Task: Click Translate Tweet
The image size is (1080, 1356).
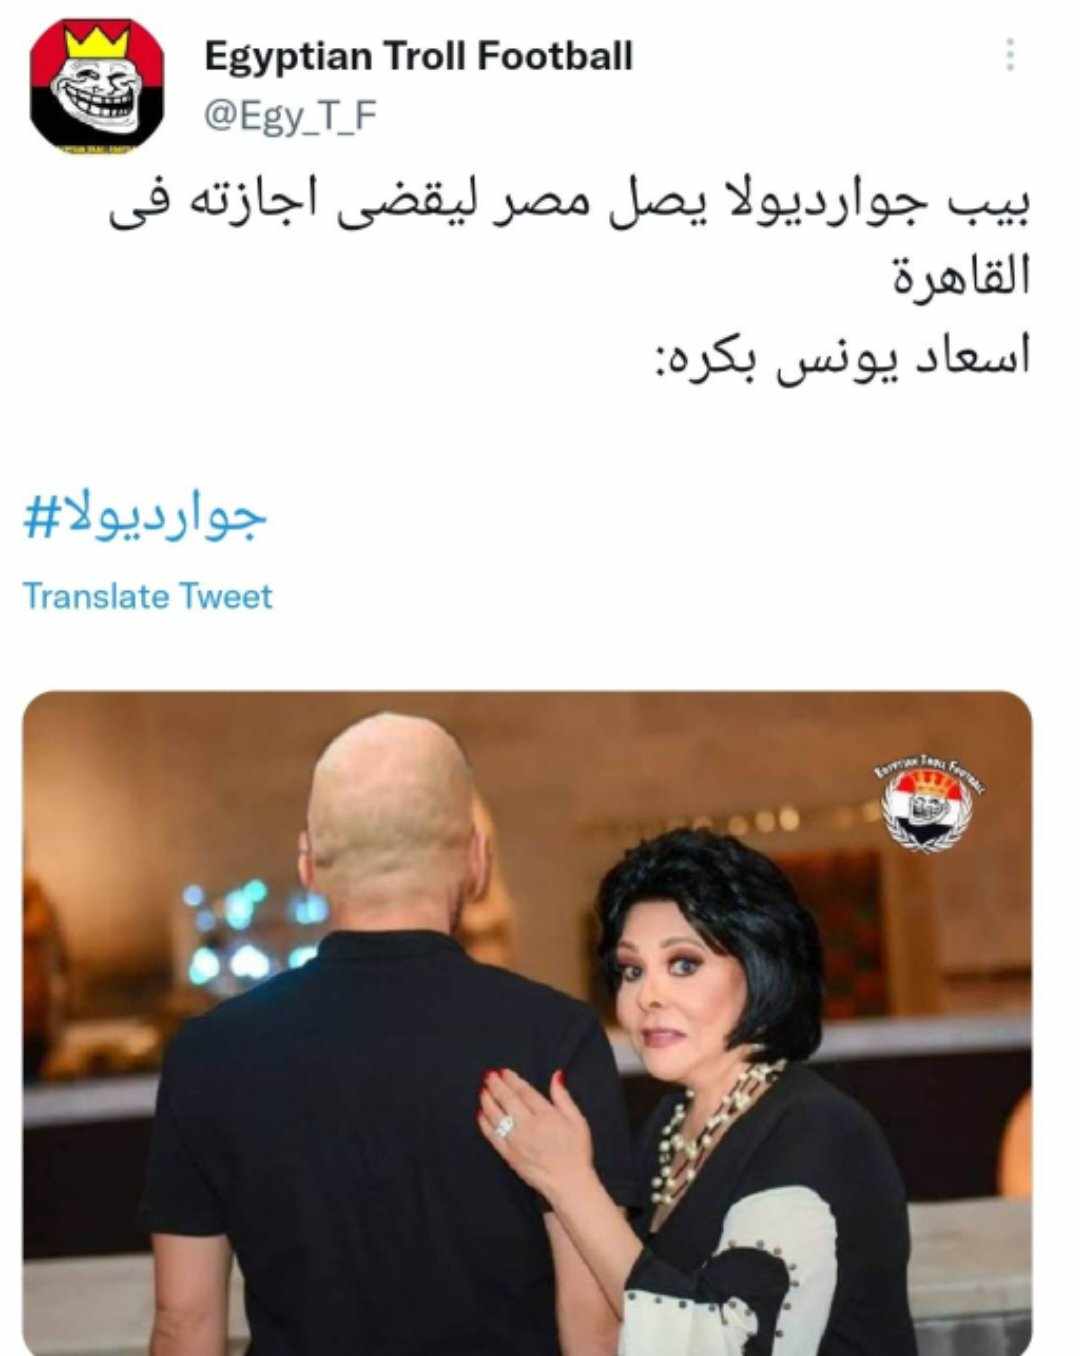Action: tap(147, 596)
